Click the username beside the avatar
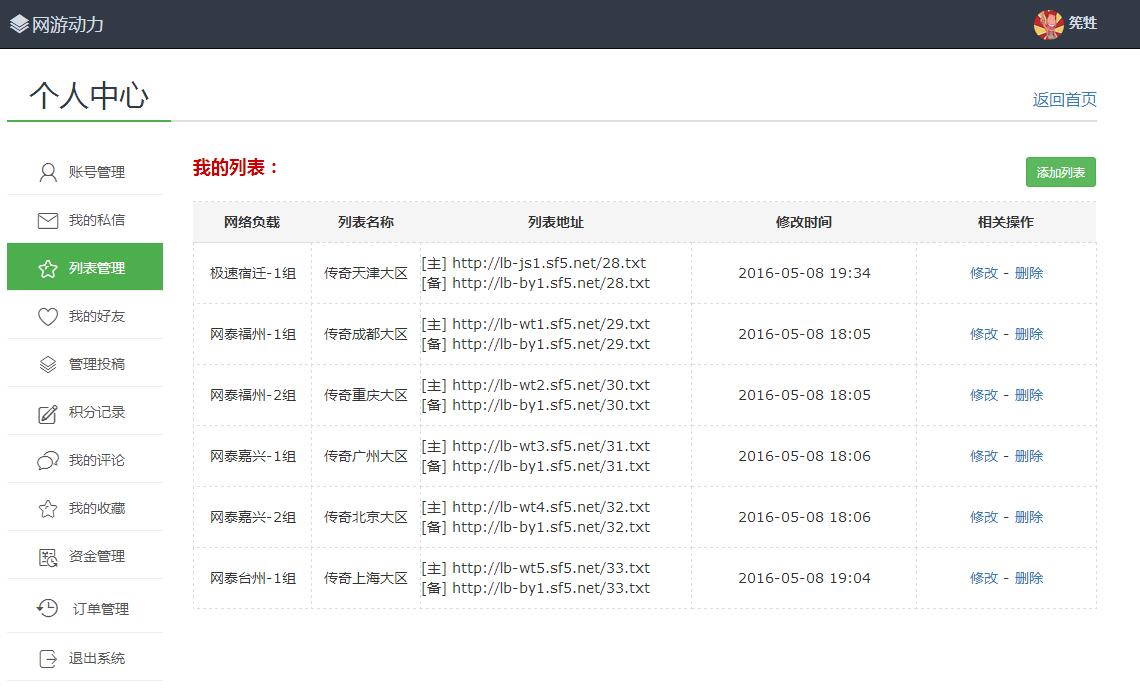 [1083, 23]
